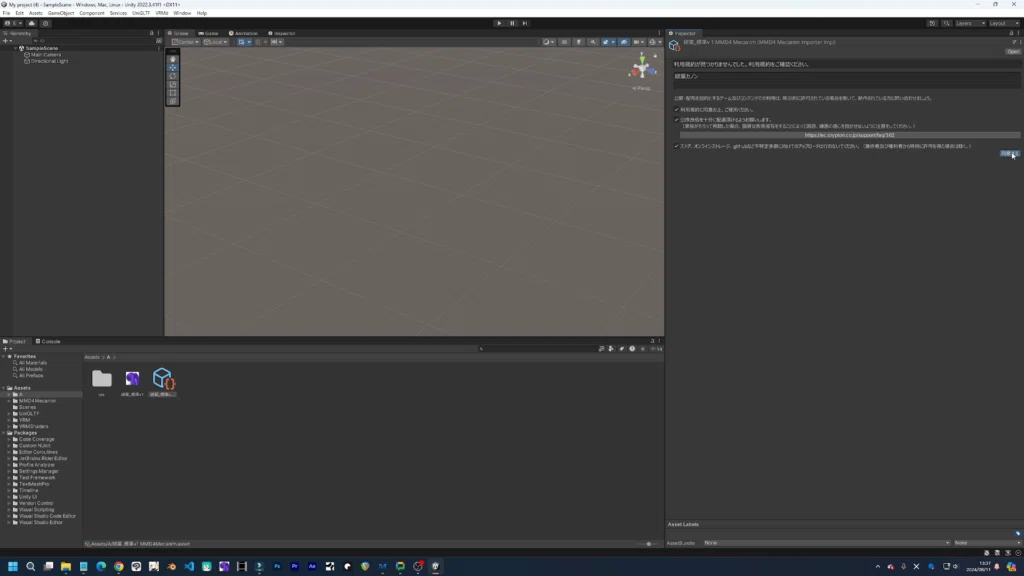Switch to the Console tab
Image resolution: width=1024 pixels, height=576 pixels.
click(48, 341)
